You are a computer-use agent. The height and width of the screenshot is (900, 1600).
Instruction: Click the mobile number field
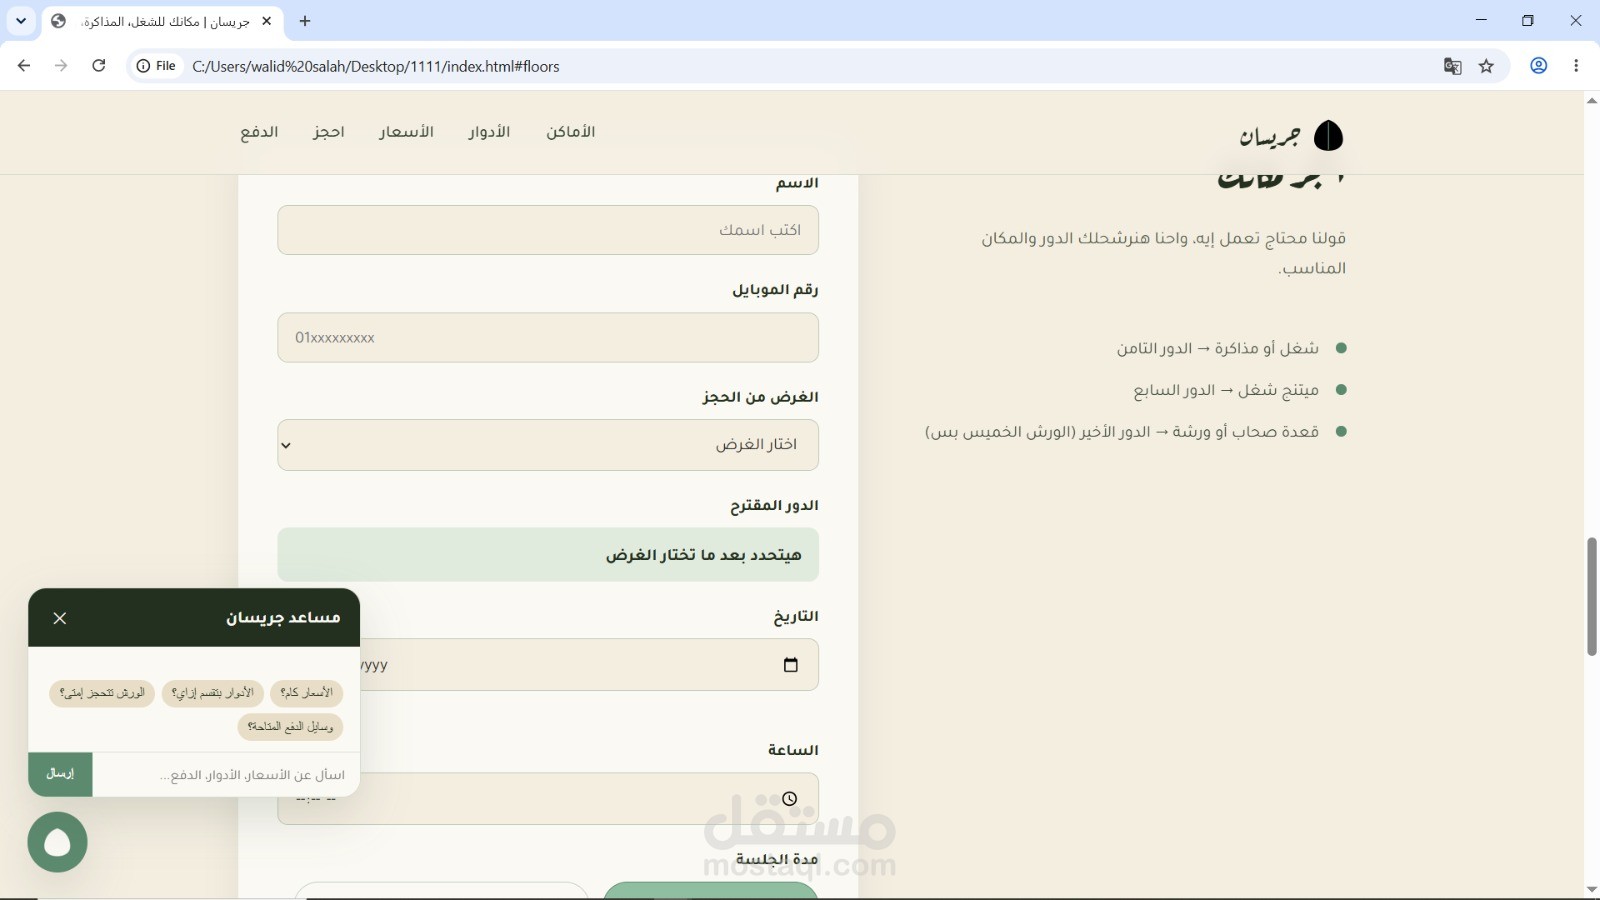pos(548,337)
